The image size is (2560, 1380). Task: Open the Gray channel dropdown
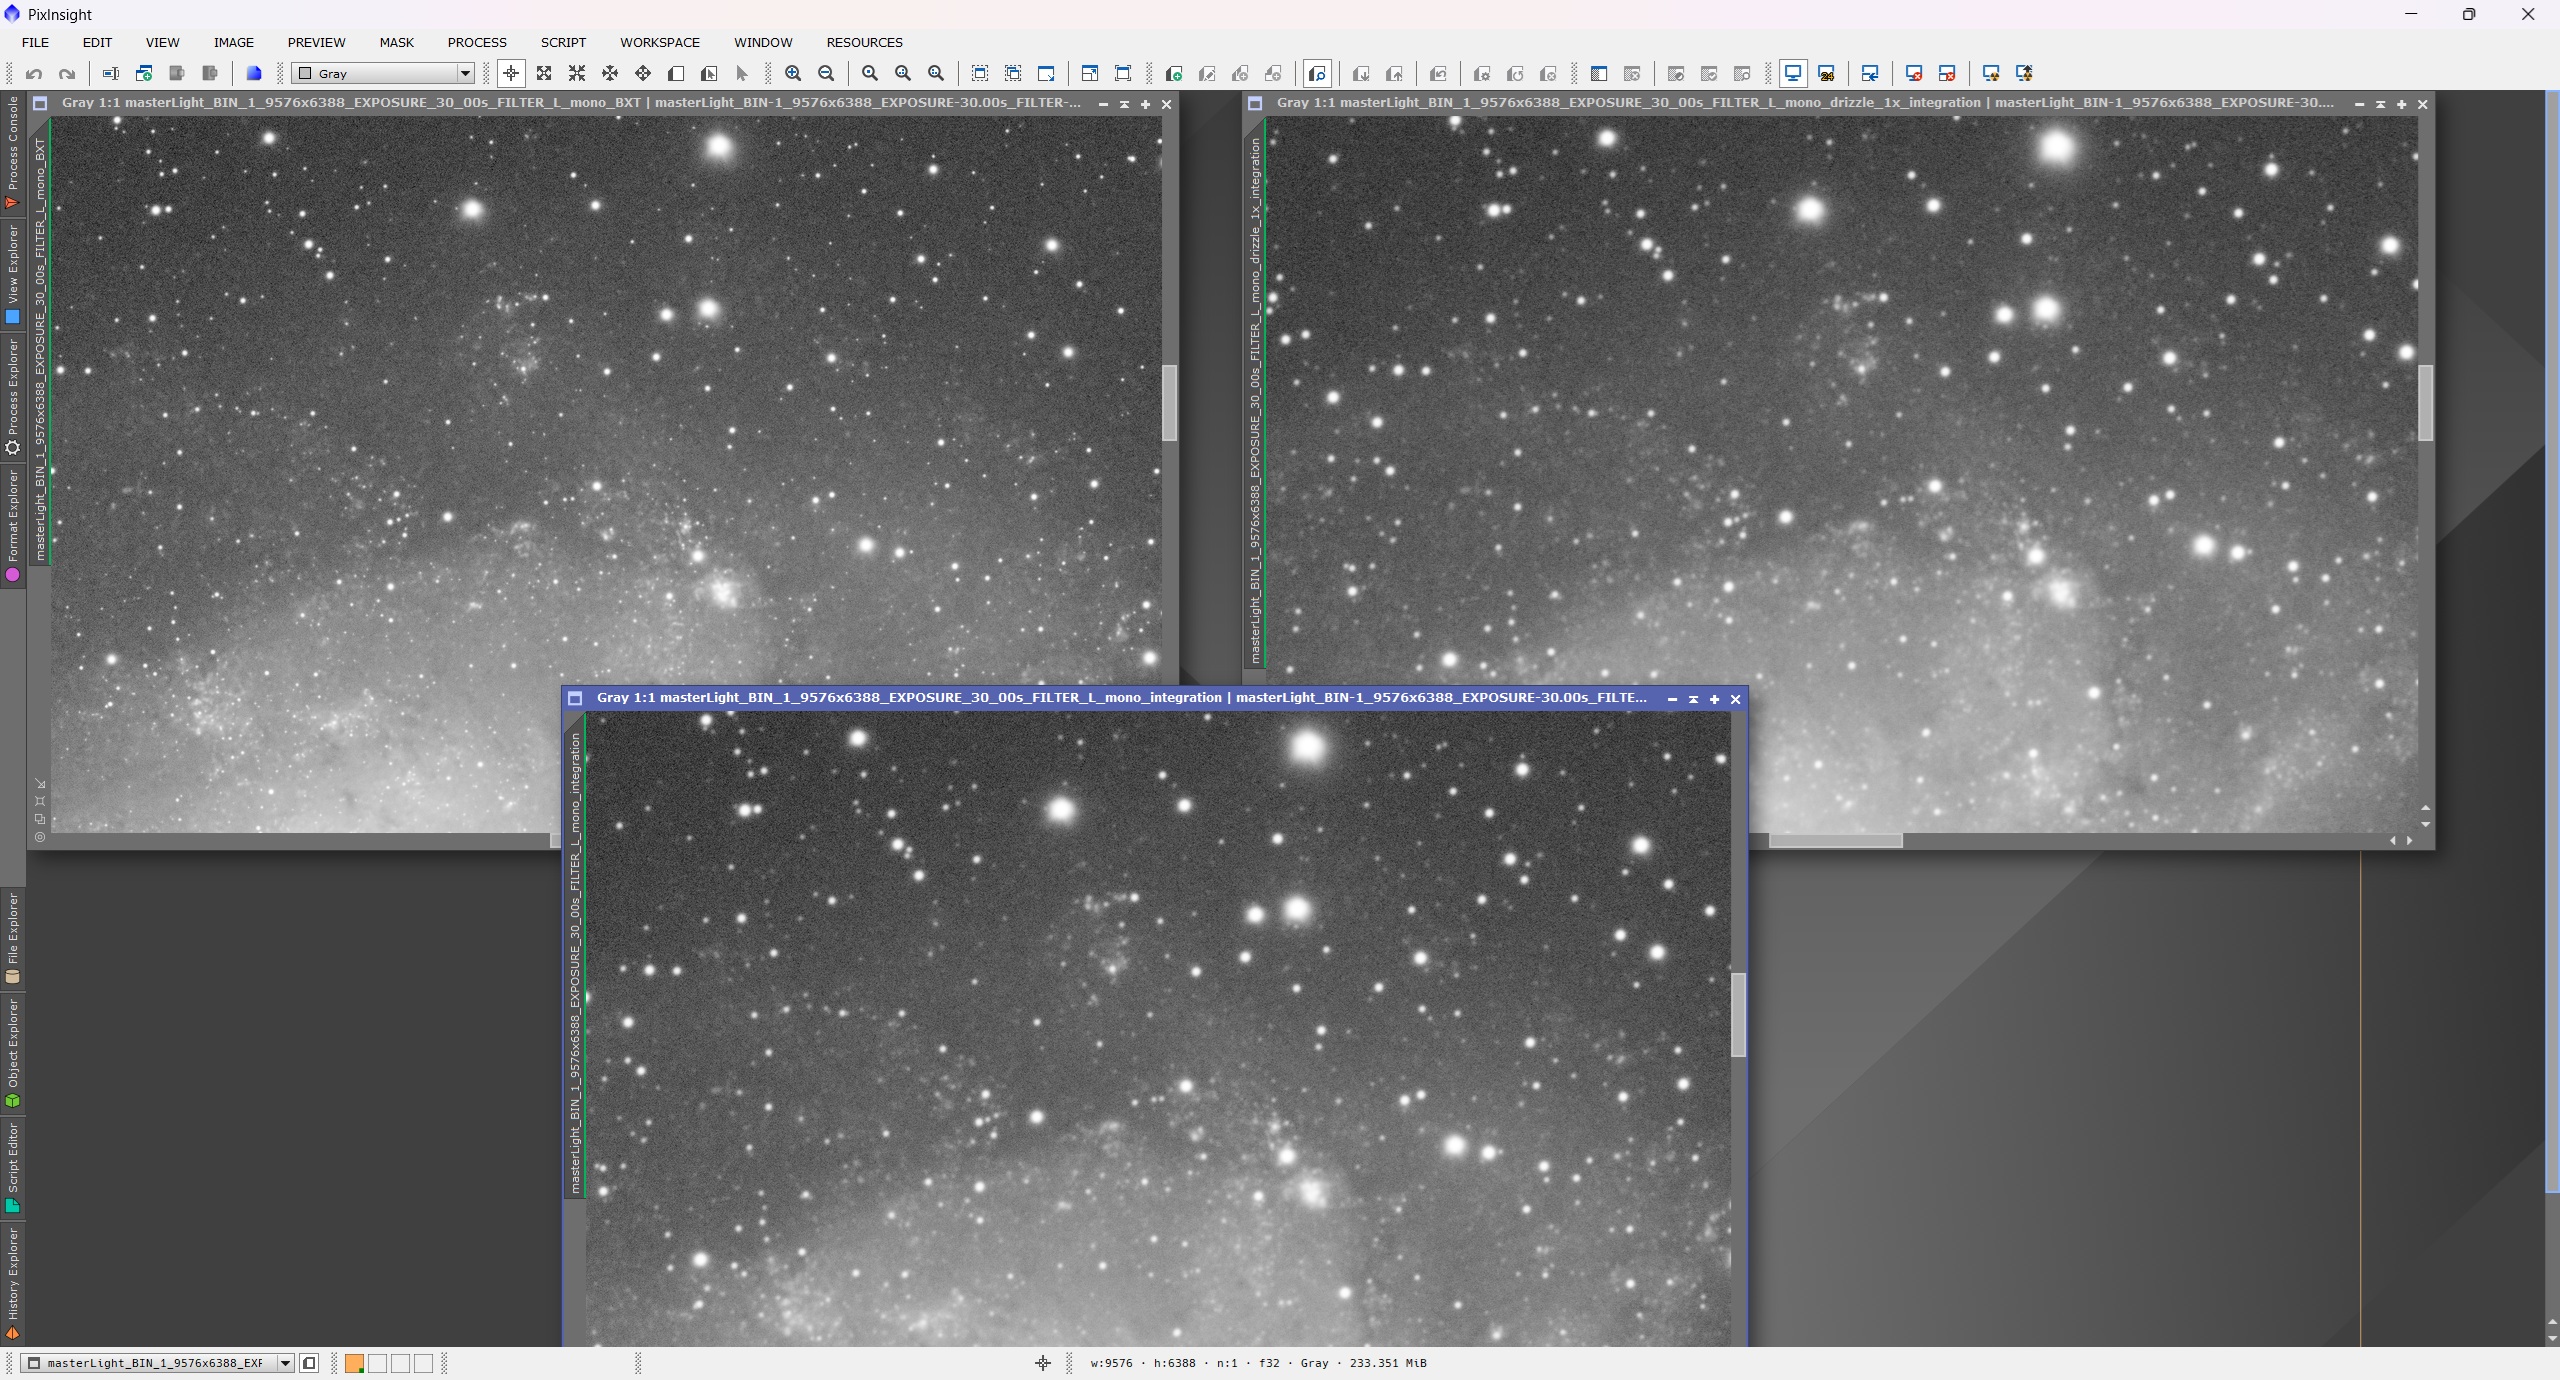[x=383, y=73]
